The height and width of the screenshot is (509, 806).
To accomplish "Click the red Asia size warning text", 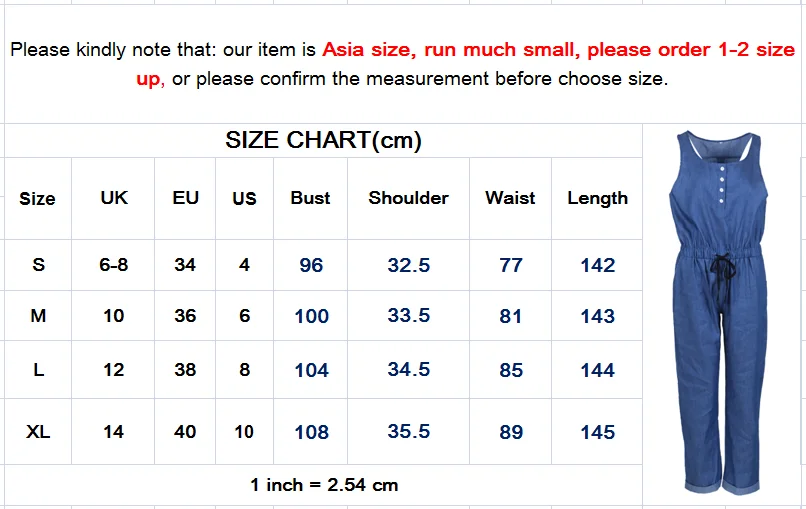I will point(465,63).
